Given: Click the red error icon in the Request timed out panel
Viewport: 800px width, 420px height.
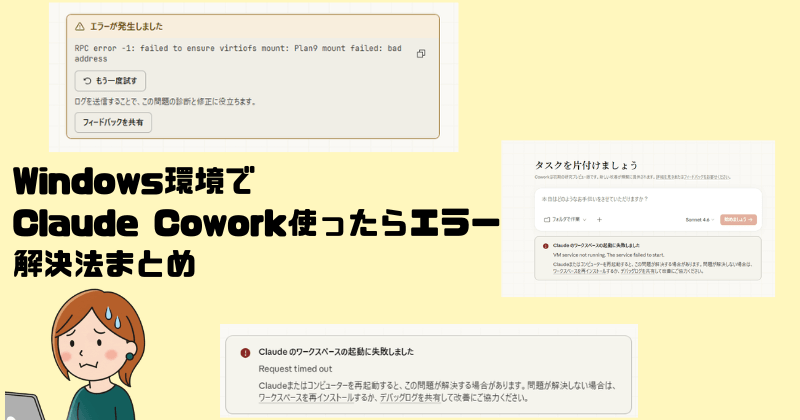Looking at the screenshot, I should tap(245, 352).
